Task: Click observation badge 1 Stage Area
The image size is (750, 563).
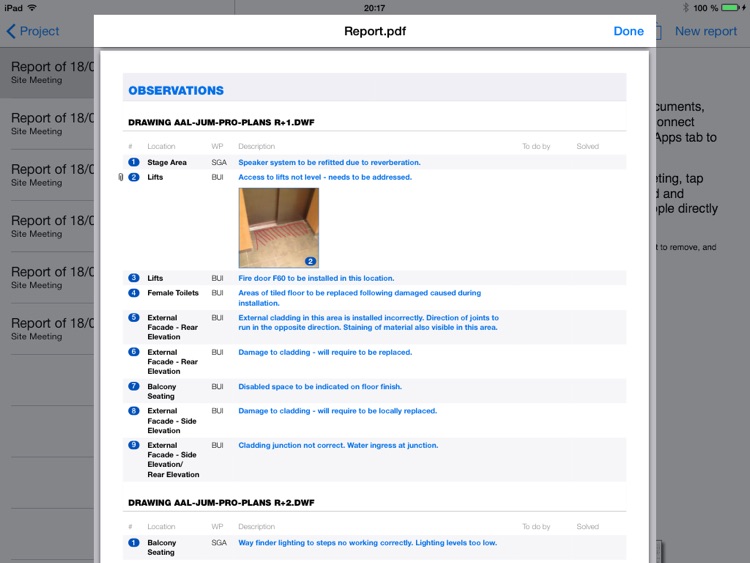Action: point(134,162)
